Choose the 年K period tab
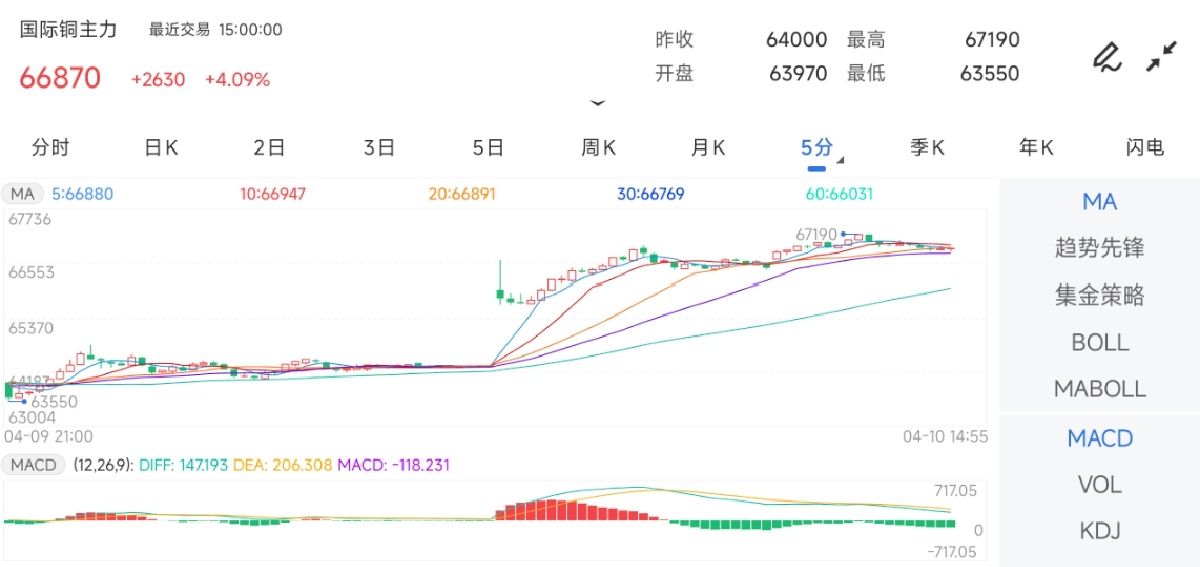Image resolution: width=1200 pixels, height=567 pixels. click(x=1036, y=148)
